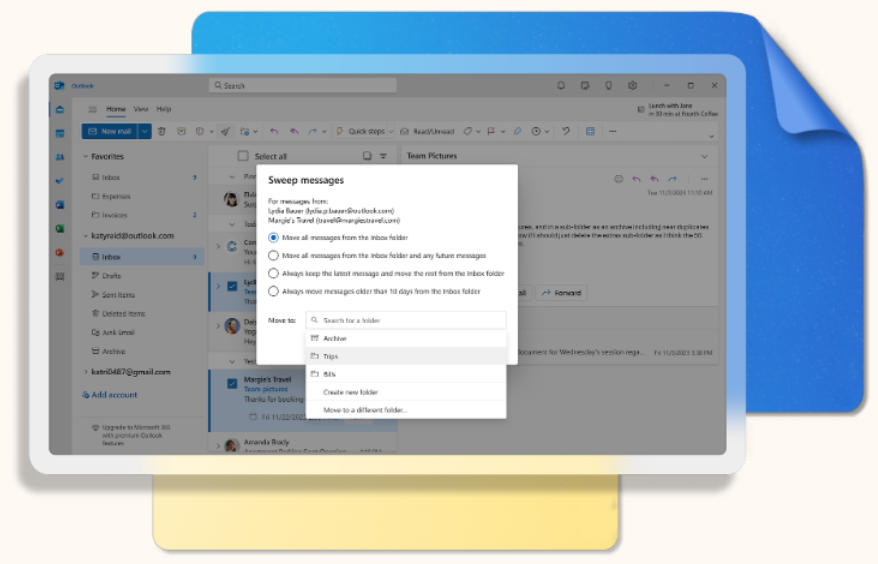Click the Settings gear icon
Image resolution: width=878 pixels, height=564 pixels.
click(633, 86)
